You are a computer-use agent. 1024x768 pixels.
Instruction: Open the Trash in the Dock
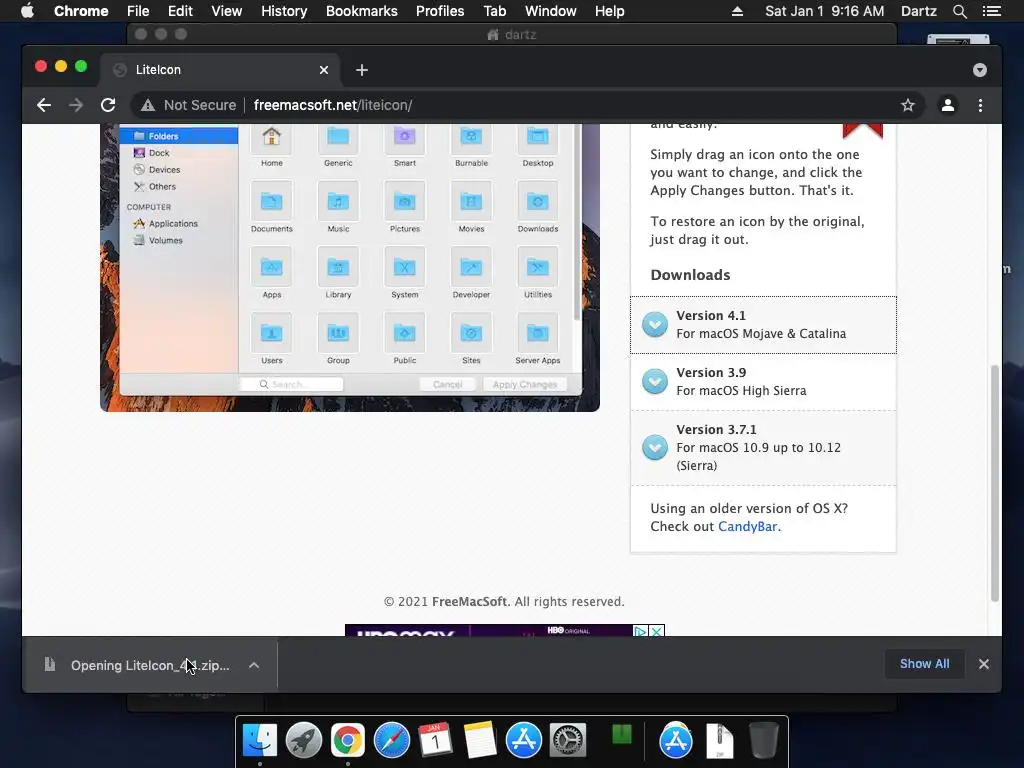763,740
